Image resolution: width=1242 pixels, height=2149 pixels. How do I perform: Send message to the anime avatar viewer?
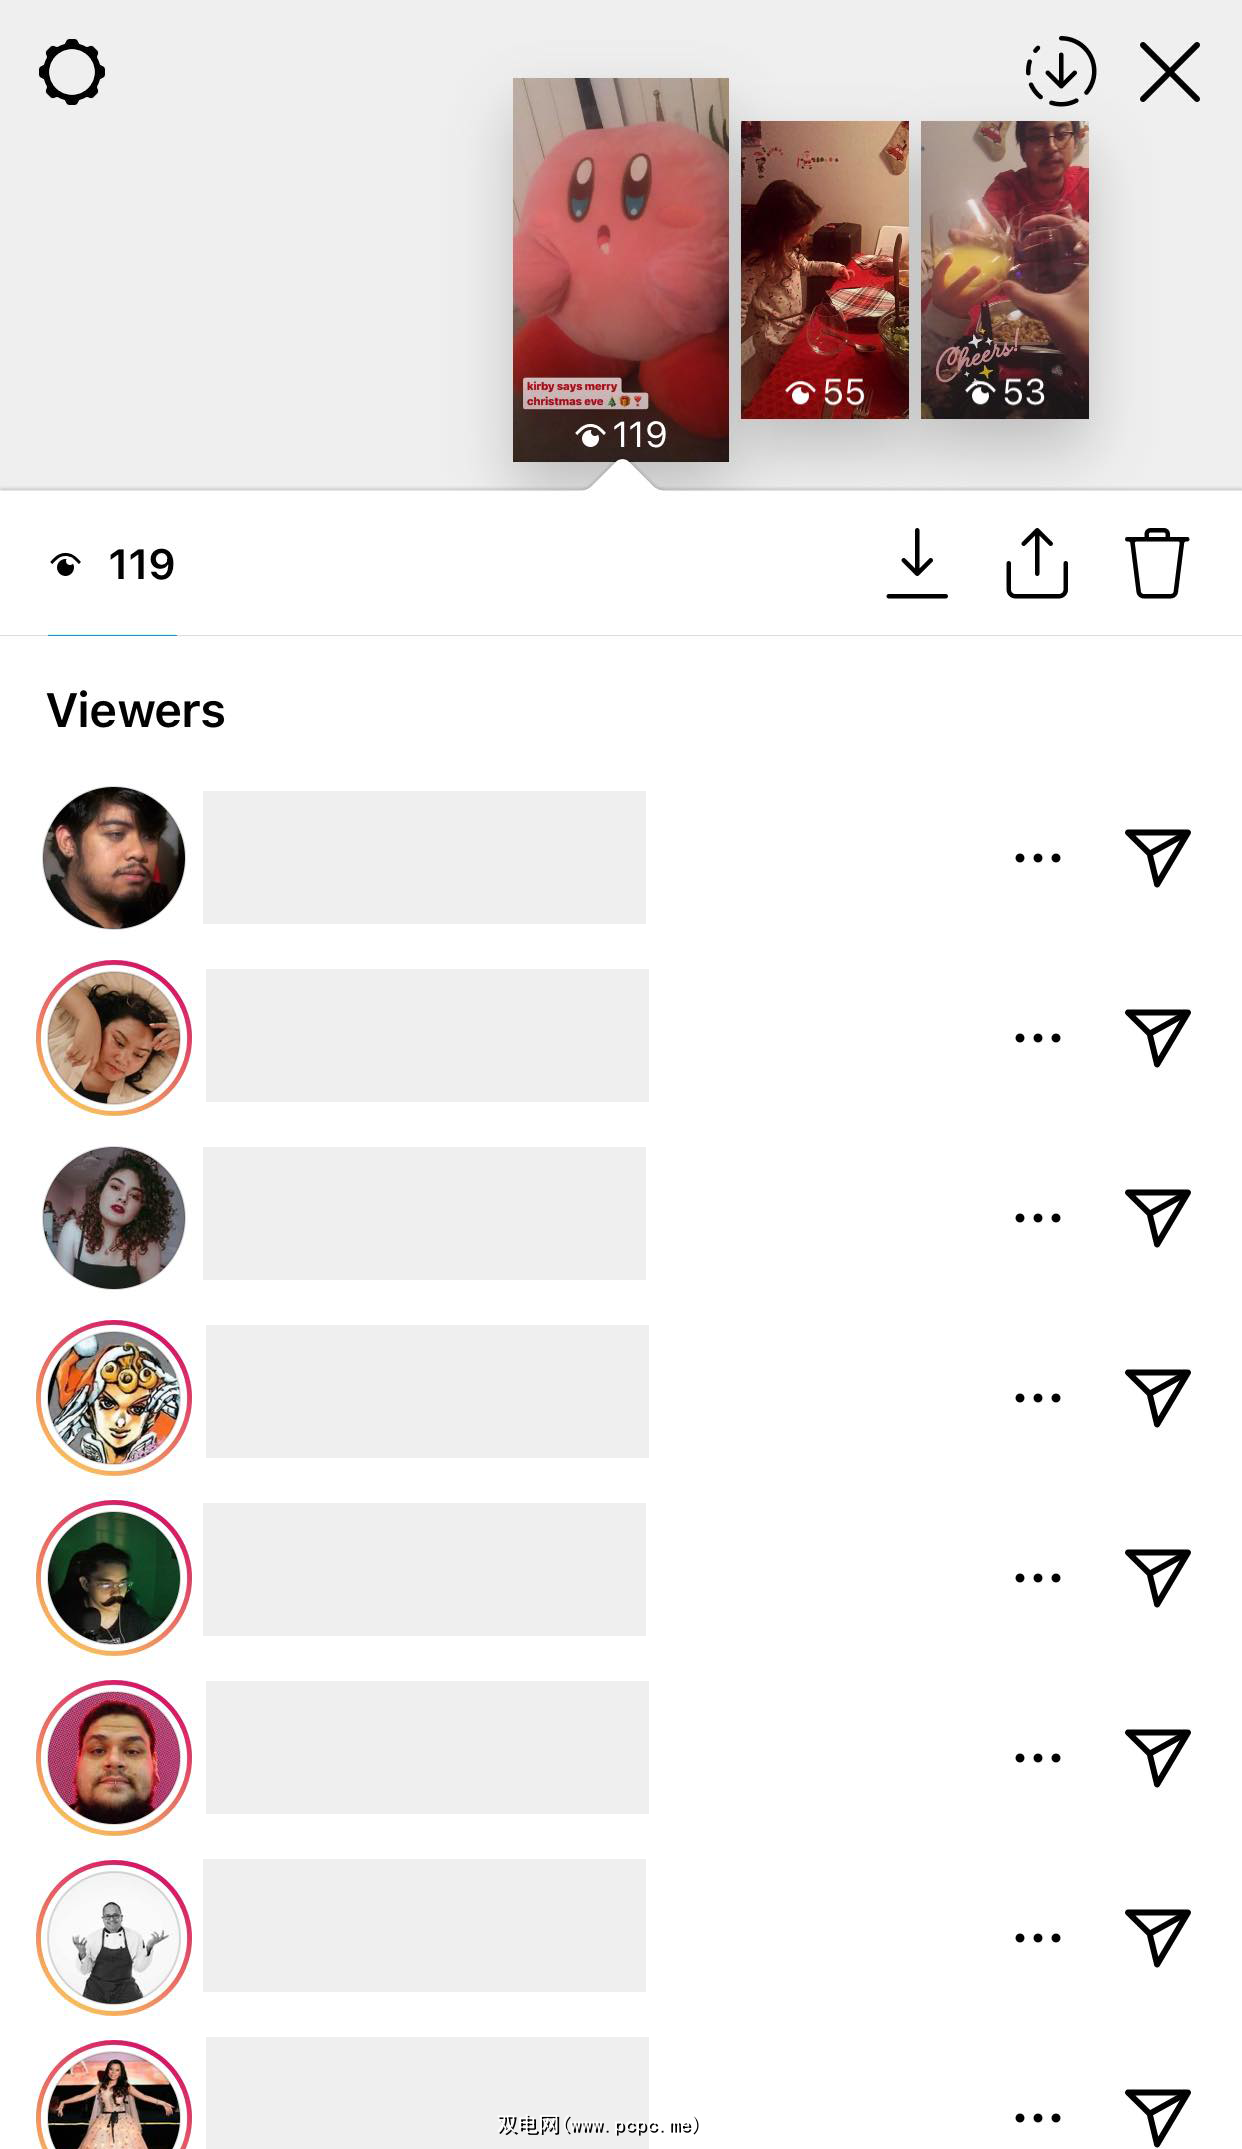click(1157, 1397)
